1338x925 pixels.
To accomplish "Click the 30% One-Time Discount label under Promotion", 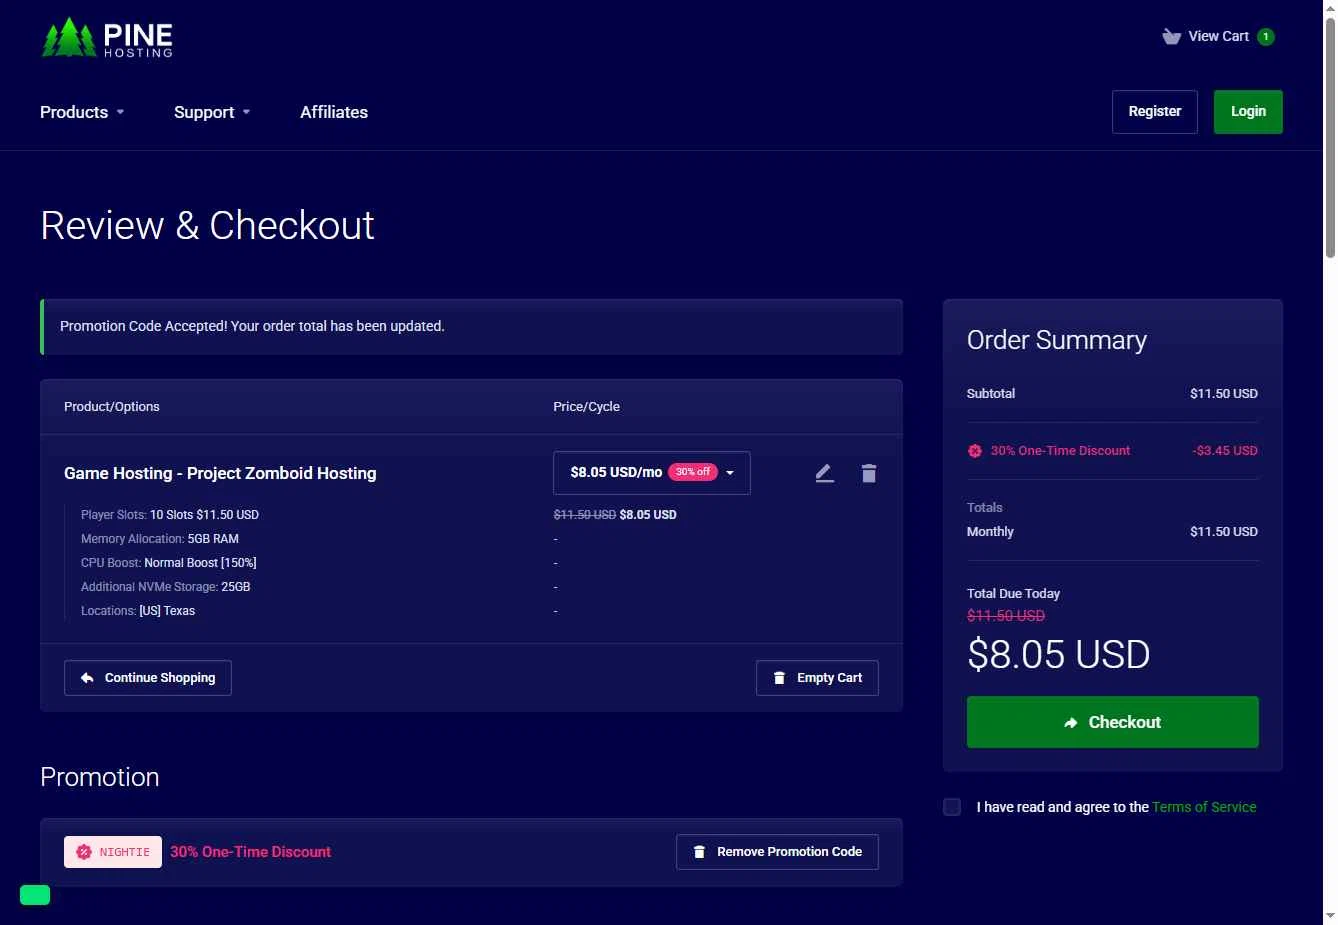I will click(x=251, y=852).
